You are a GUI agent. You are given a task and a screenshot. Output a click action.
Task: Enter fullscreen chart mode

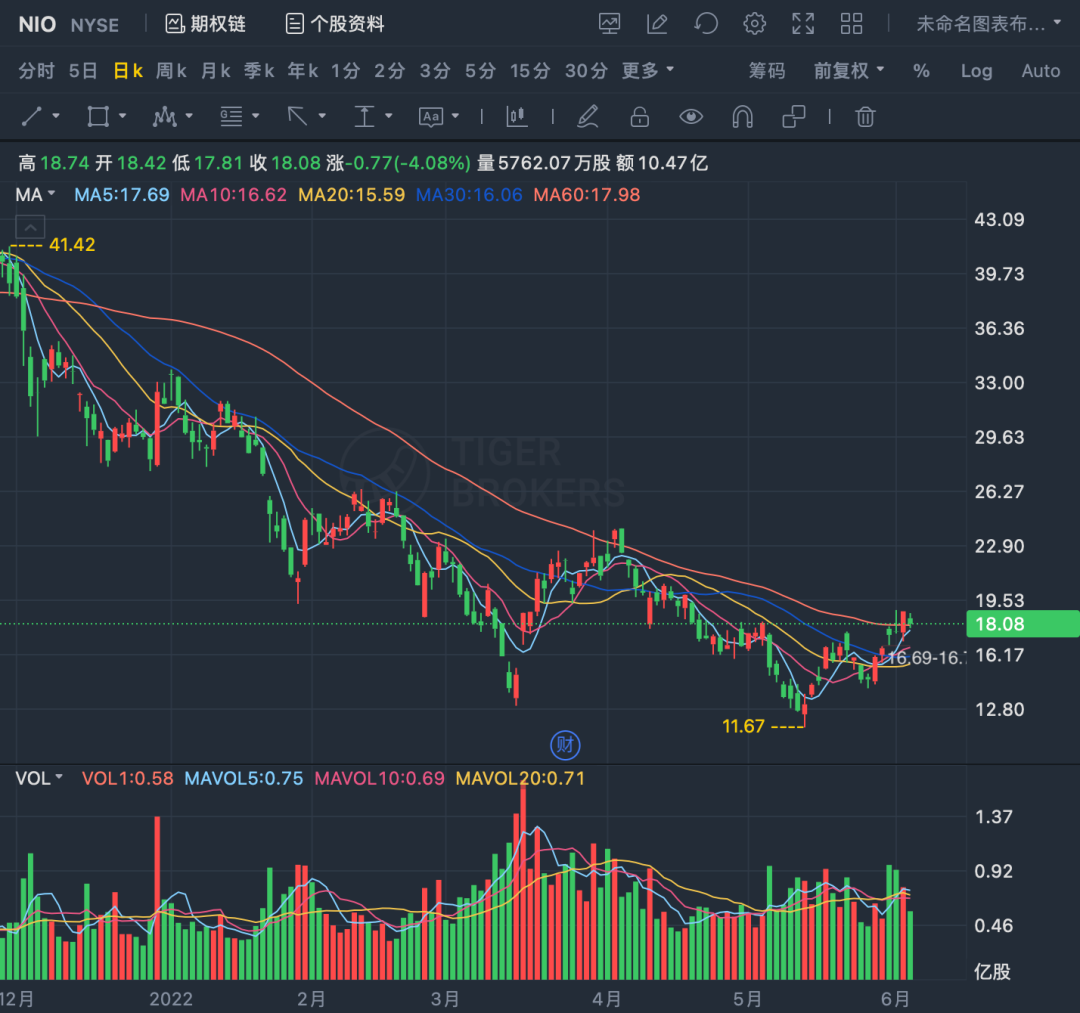click(x=803, y=24)
